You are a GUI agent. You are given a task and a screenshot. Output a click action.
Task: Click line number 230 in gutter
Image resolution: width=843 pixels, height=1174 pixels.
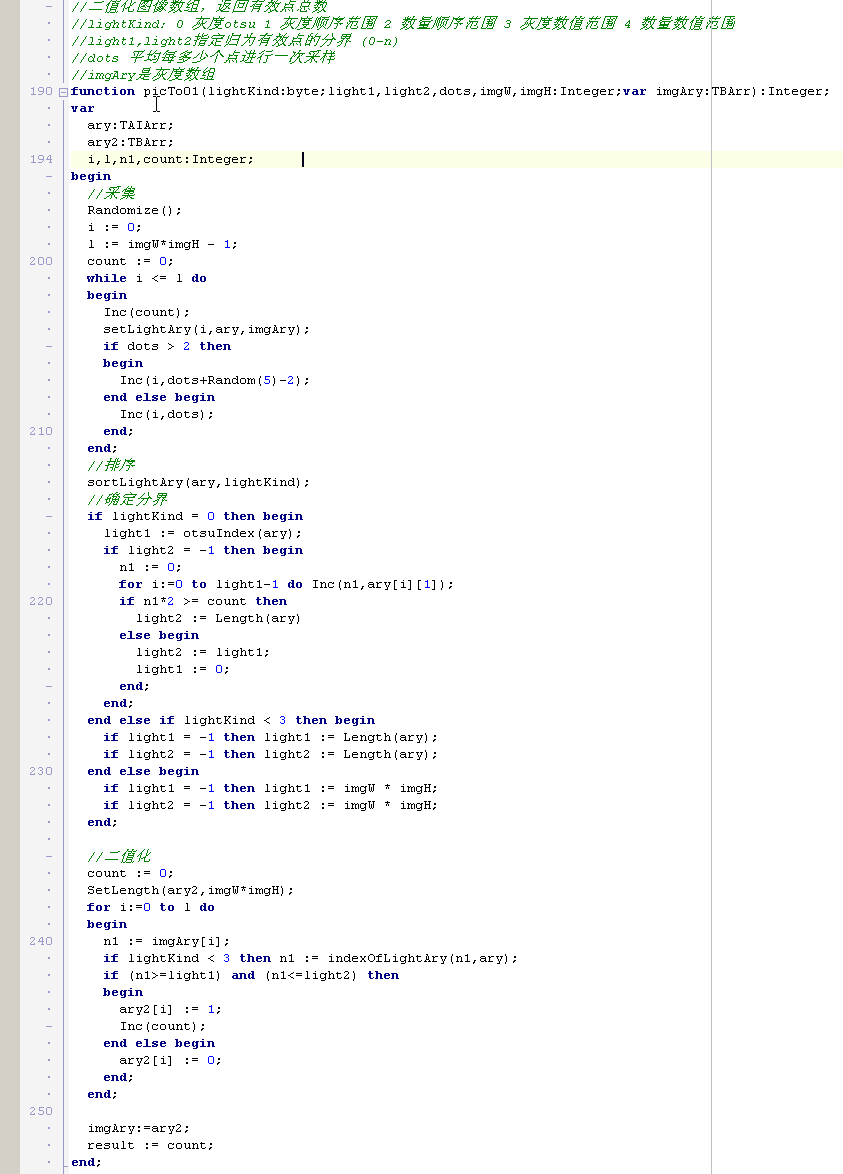point(40,771)
